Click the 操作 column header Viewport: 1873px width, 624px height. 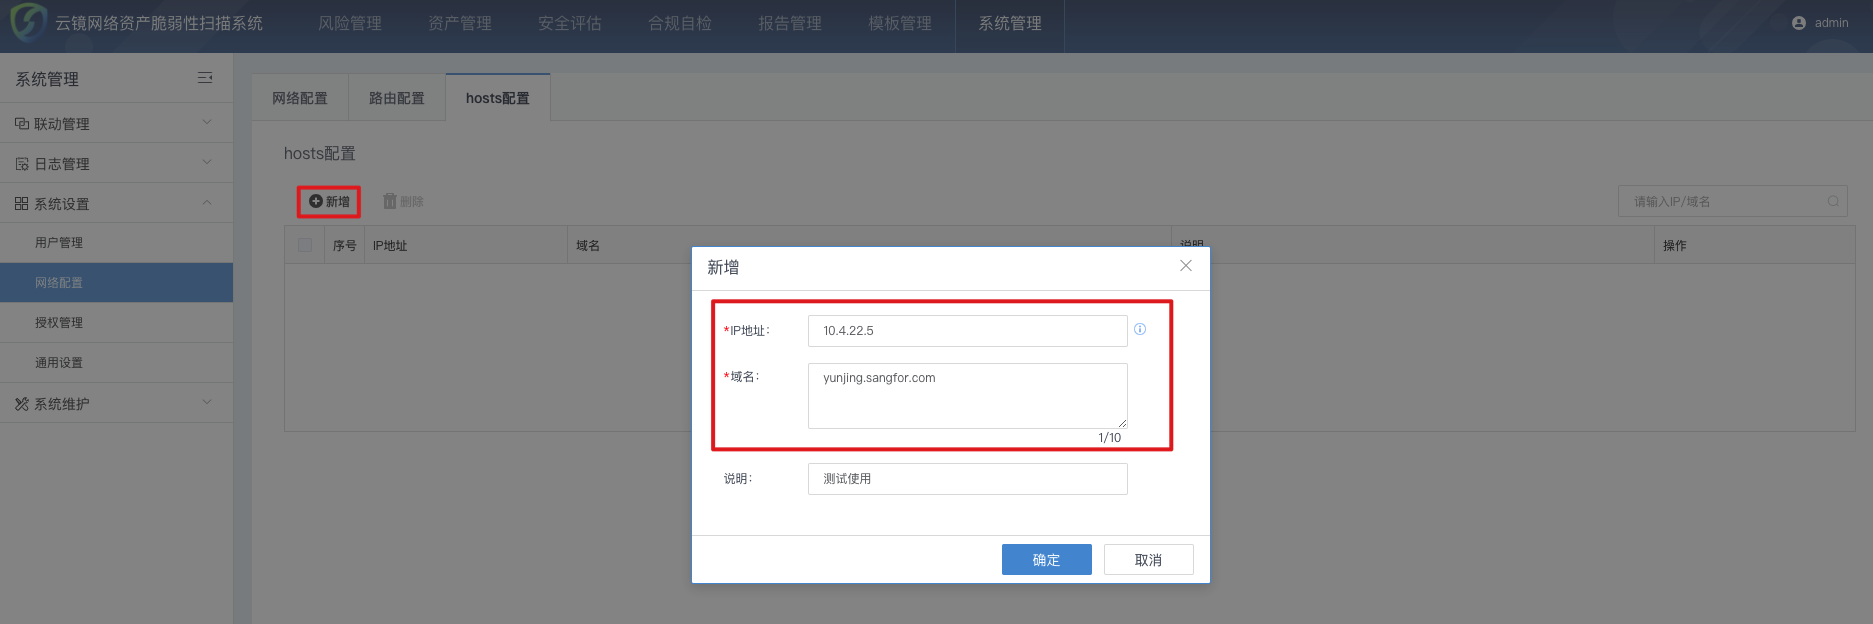pyautogui.click(x=1675, y=246)
